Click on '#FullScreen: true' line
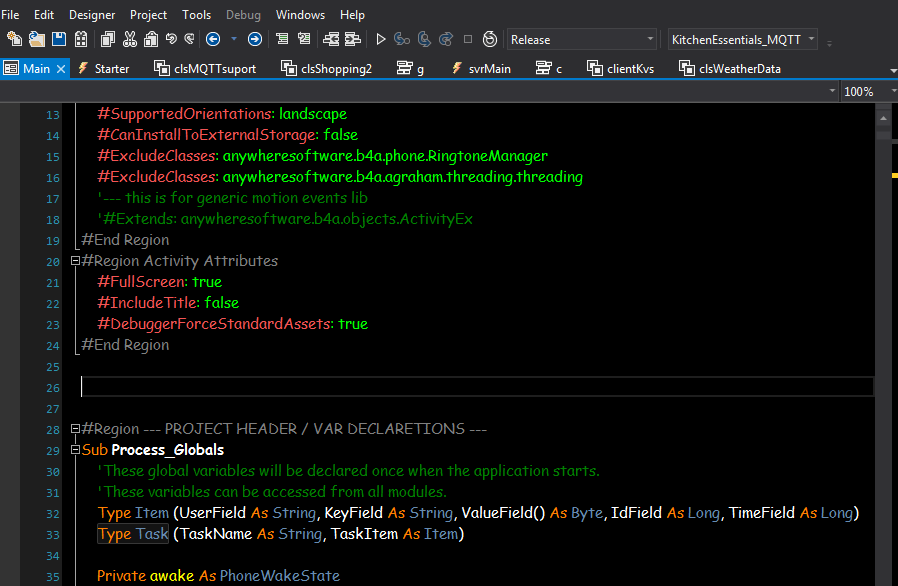The height and width of the screenshot is (586, 898). 160,282
